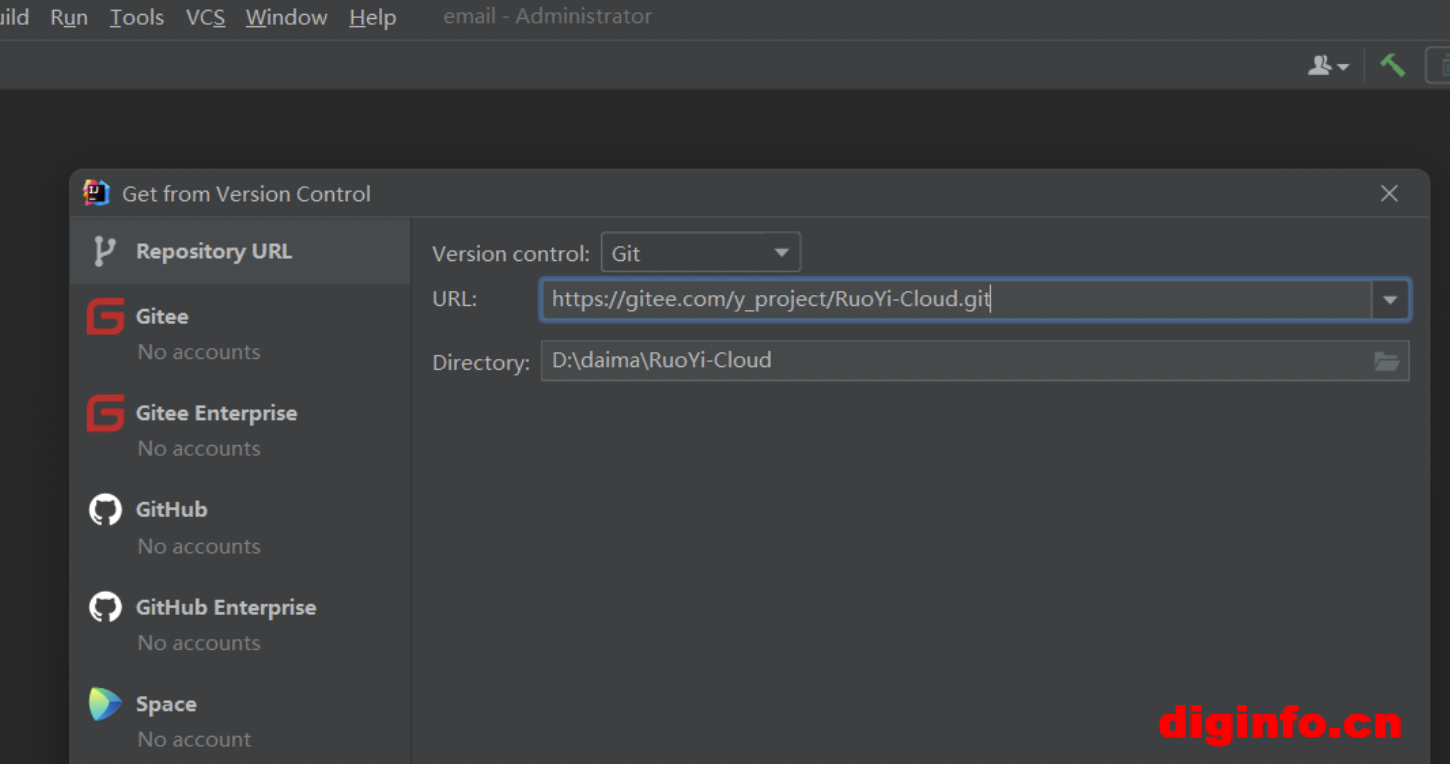Click the "Version control:" label
Screen dimensions: 1450x764
[511, 254]
